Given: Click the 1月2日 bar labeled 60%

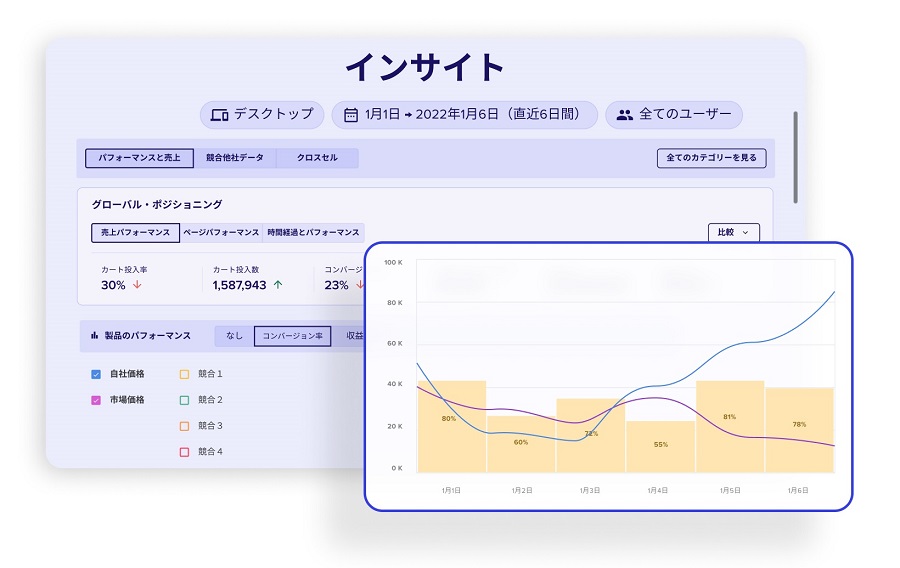Looking at the screenshot, I should [x=521, y=444].
